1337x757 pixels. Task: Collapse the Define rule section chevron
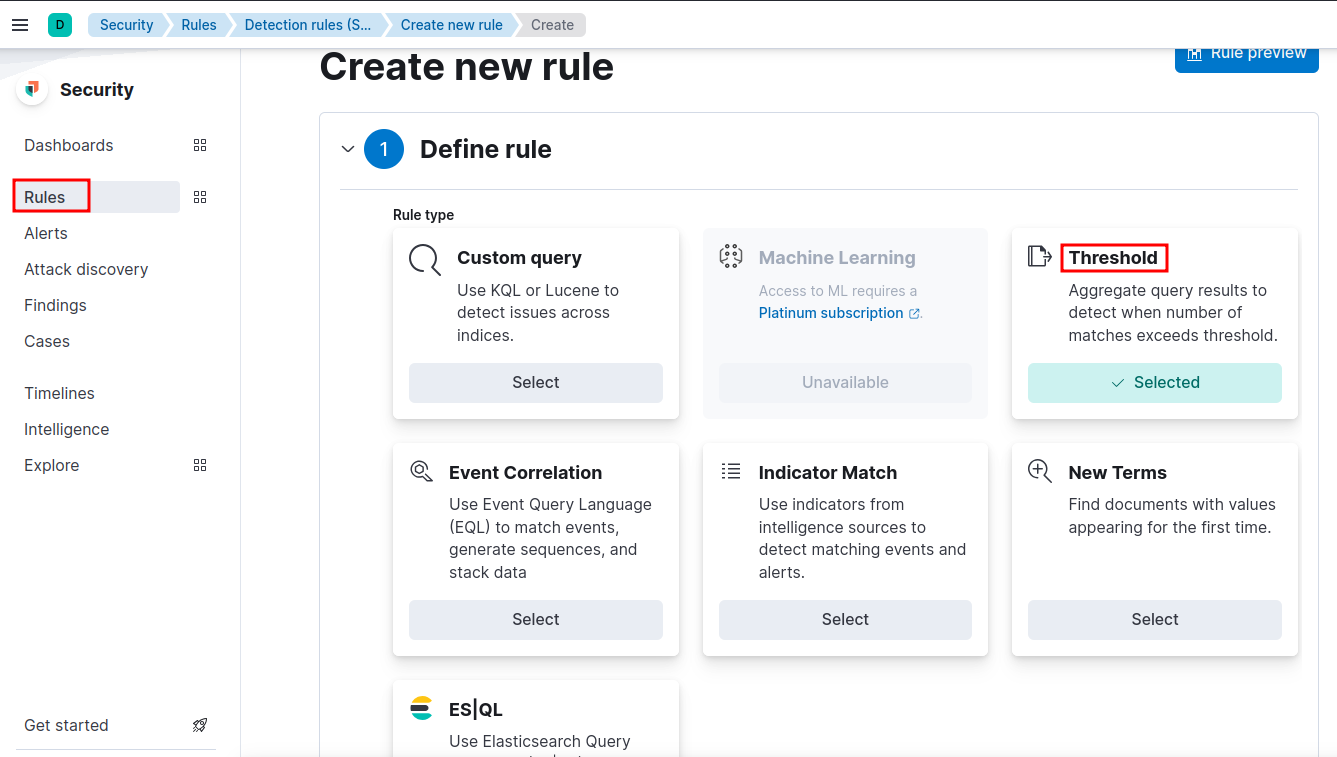[x=348, y=149]
